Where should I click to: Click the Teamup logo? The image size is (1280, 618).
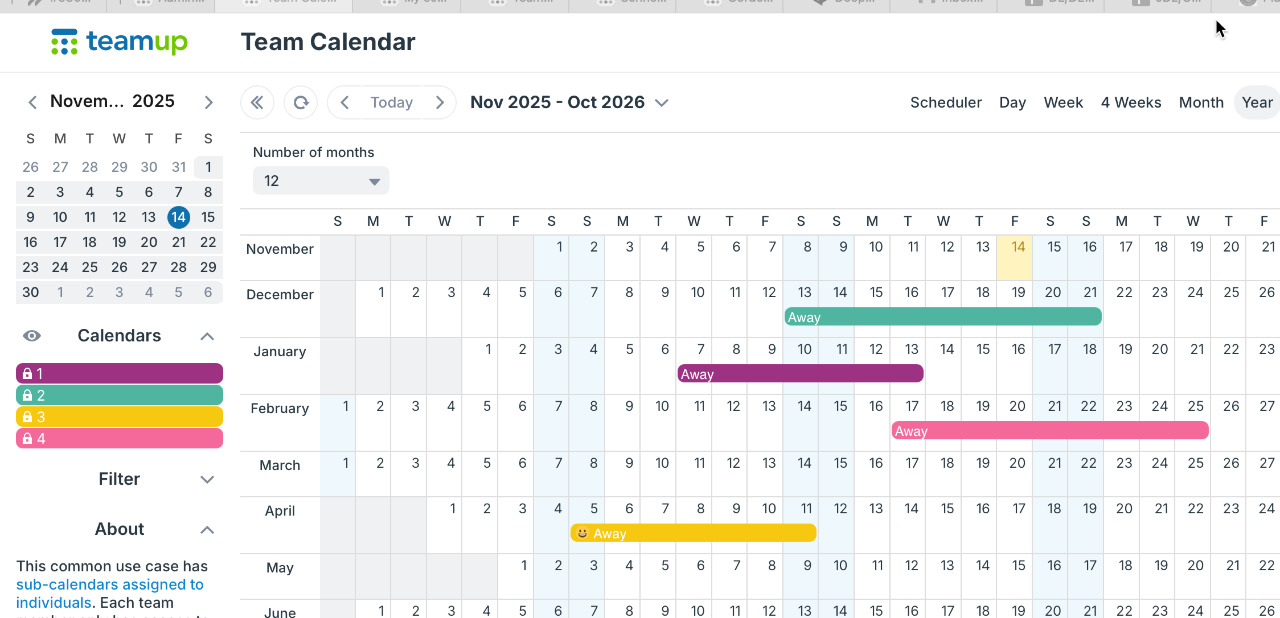pyautogui.click(x=119, y=42)
